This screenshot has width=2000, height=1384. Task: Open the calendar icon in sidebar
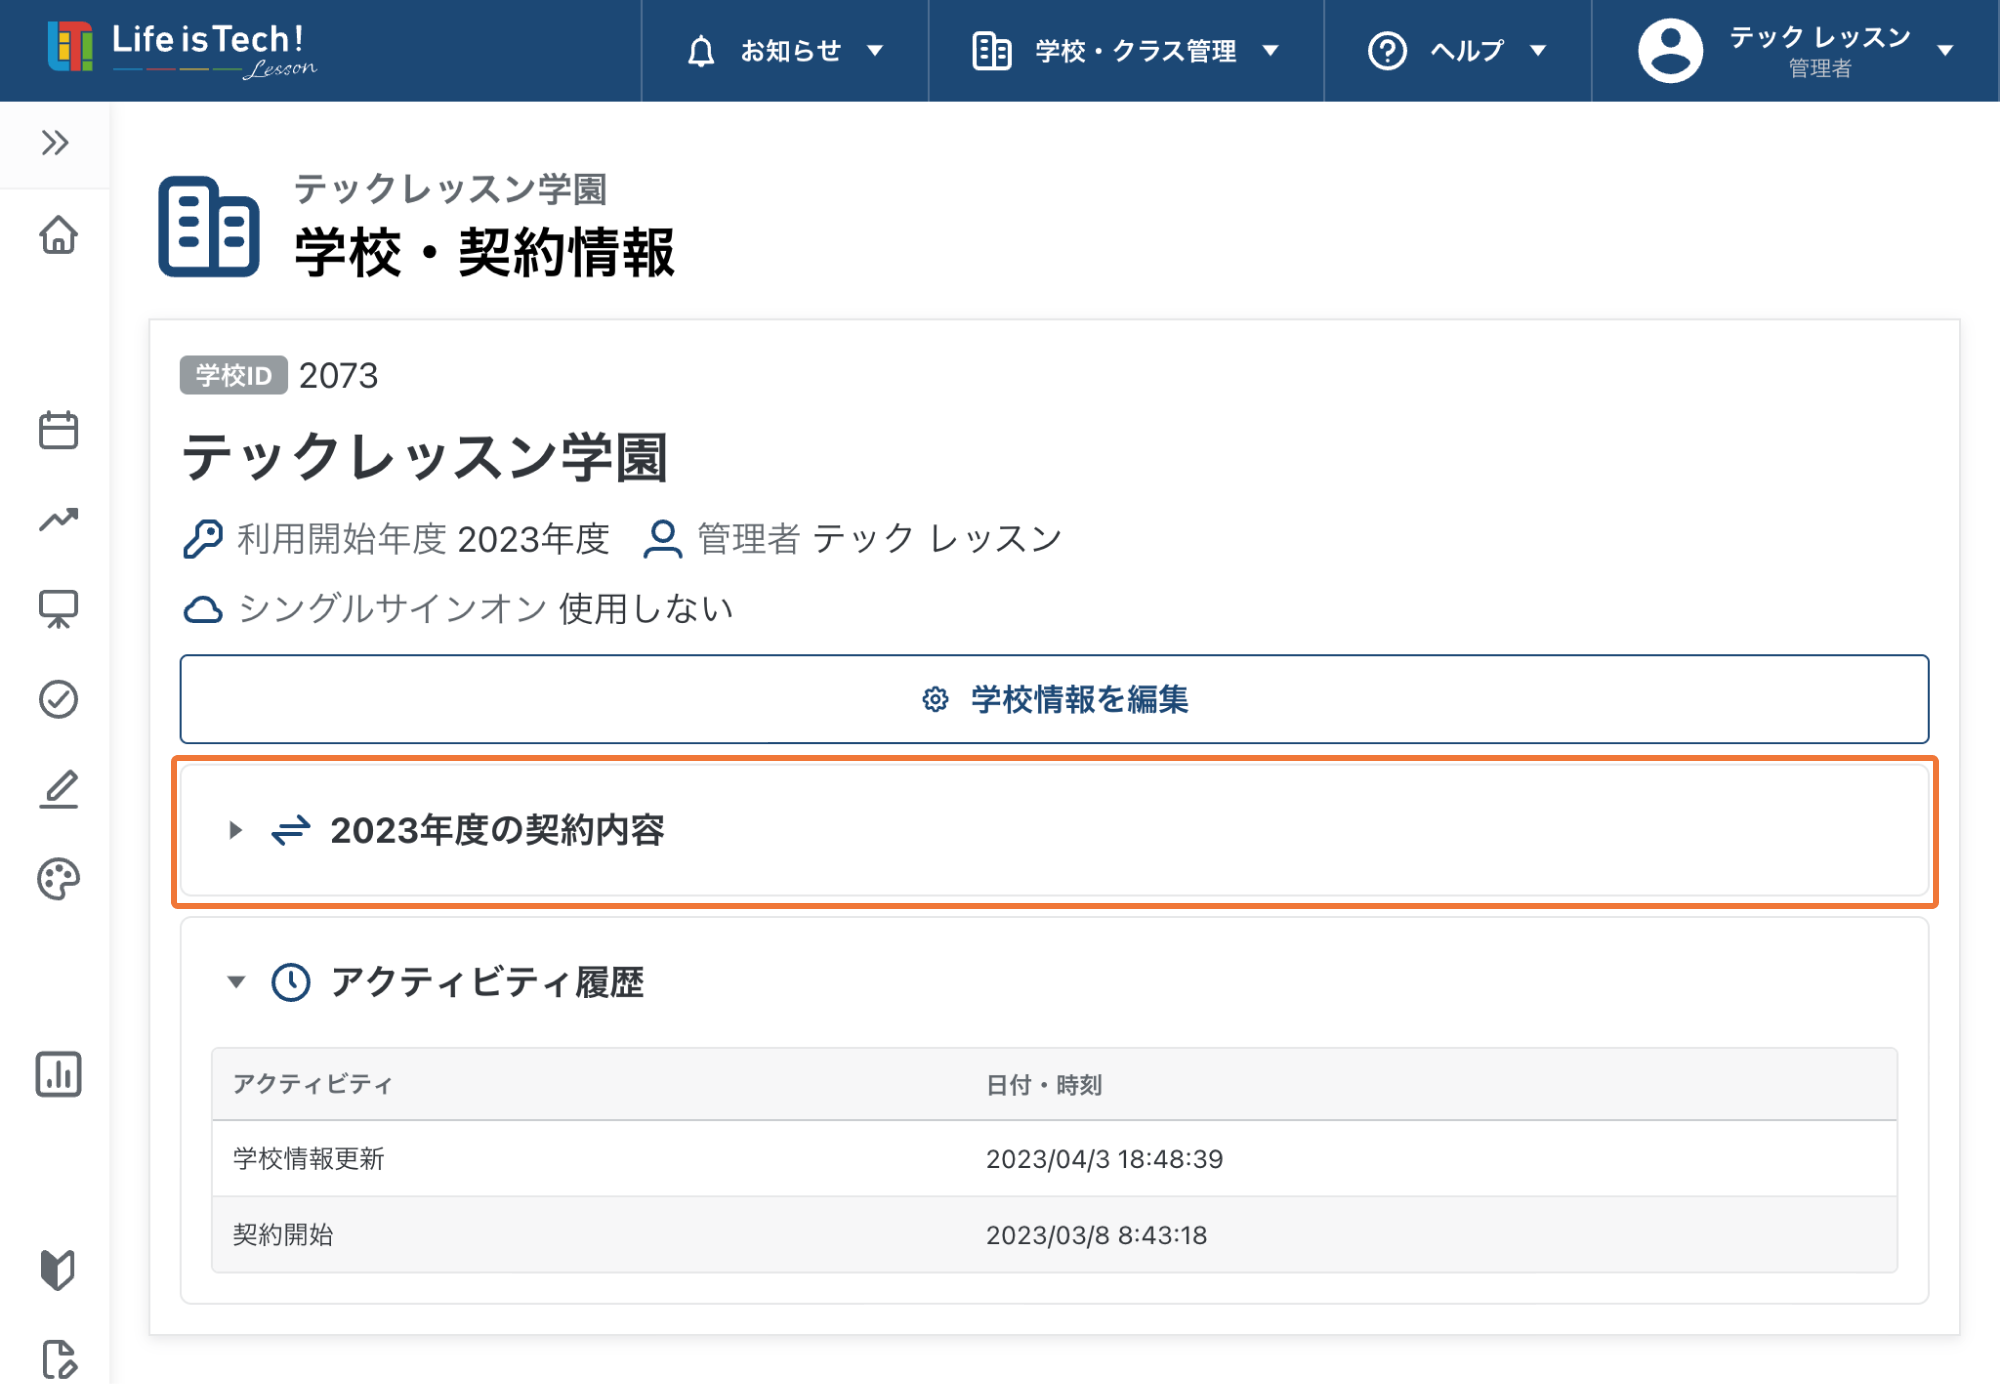[58, 430]
